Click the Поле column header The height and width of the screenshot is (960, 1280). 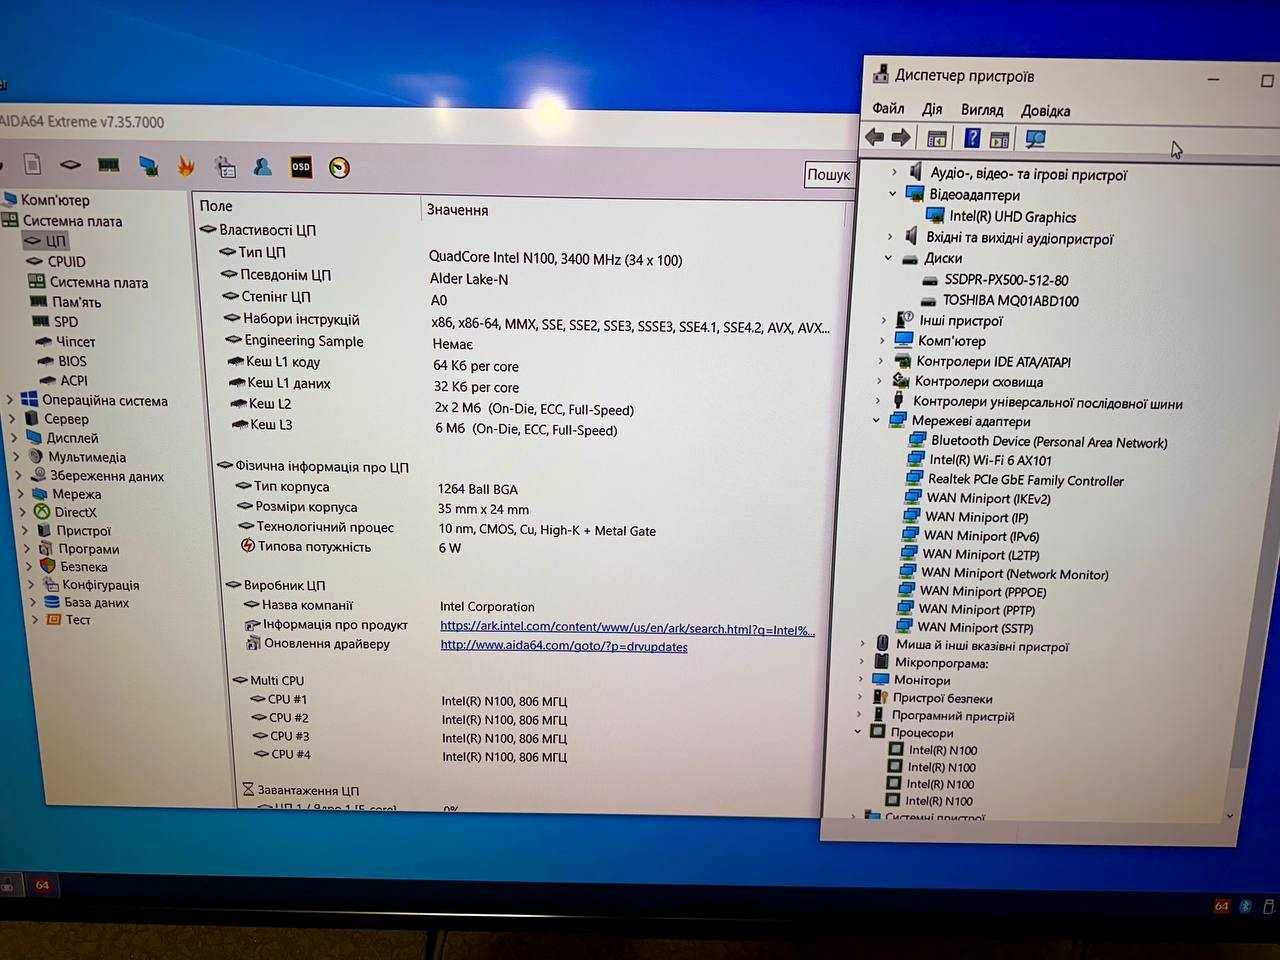pyautogui.click(x=216, y=206)
